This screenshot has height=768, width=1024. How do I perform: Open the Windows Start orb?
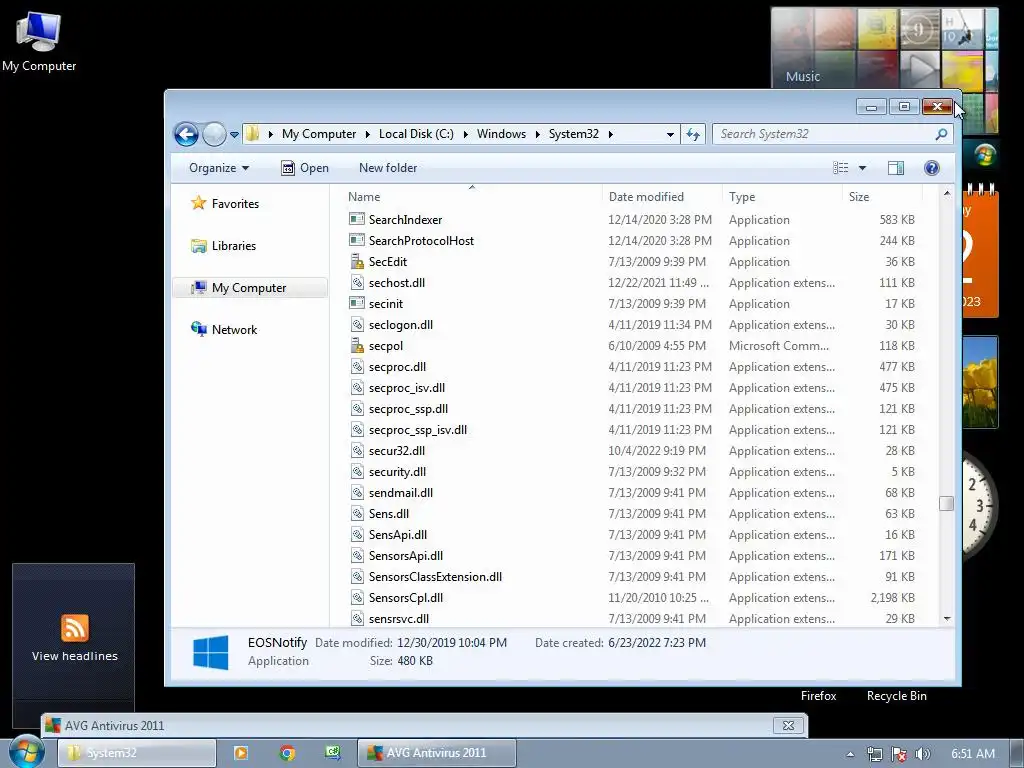pyautogui.click(x=26, y=751)
